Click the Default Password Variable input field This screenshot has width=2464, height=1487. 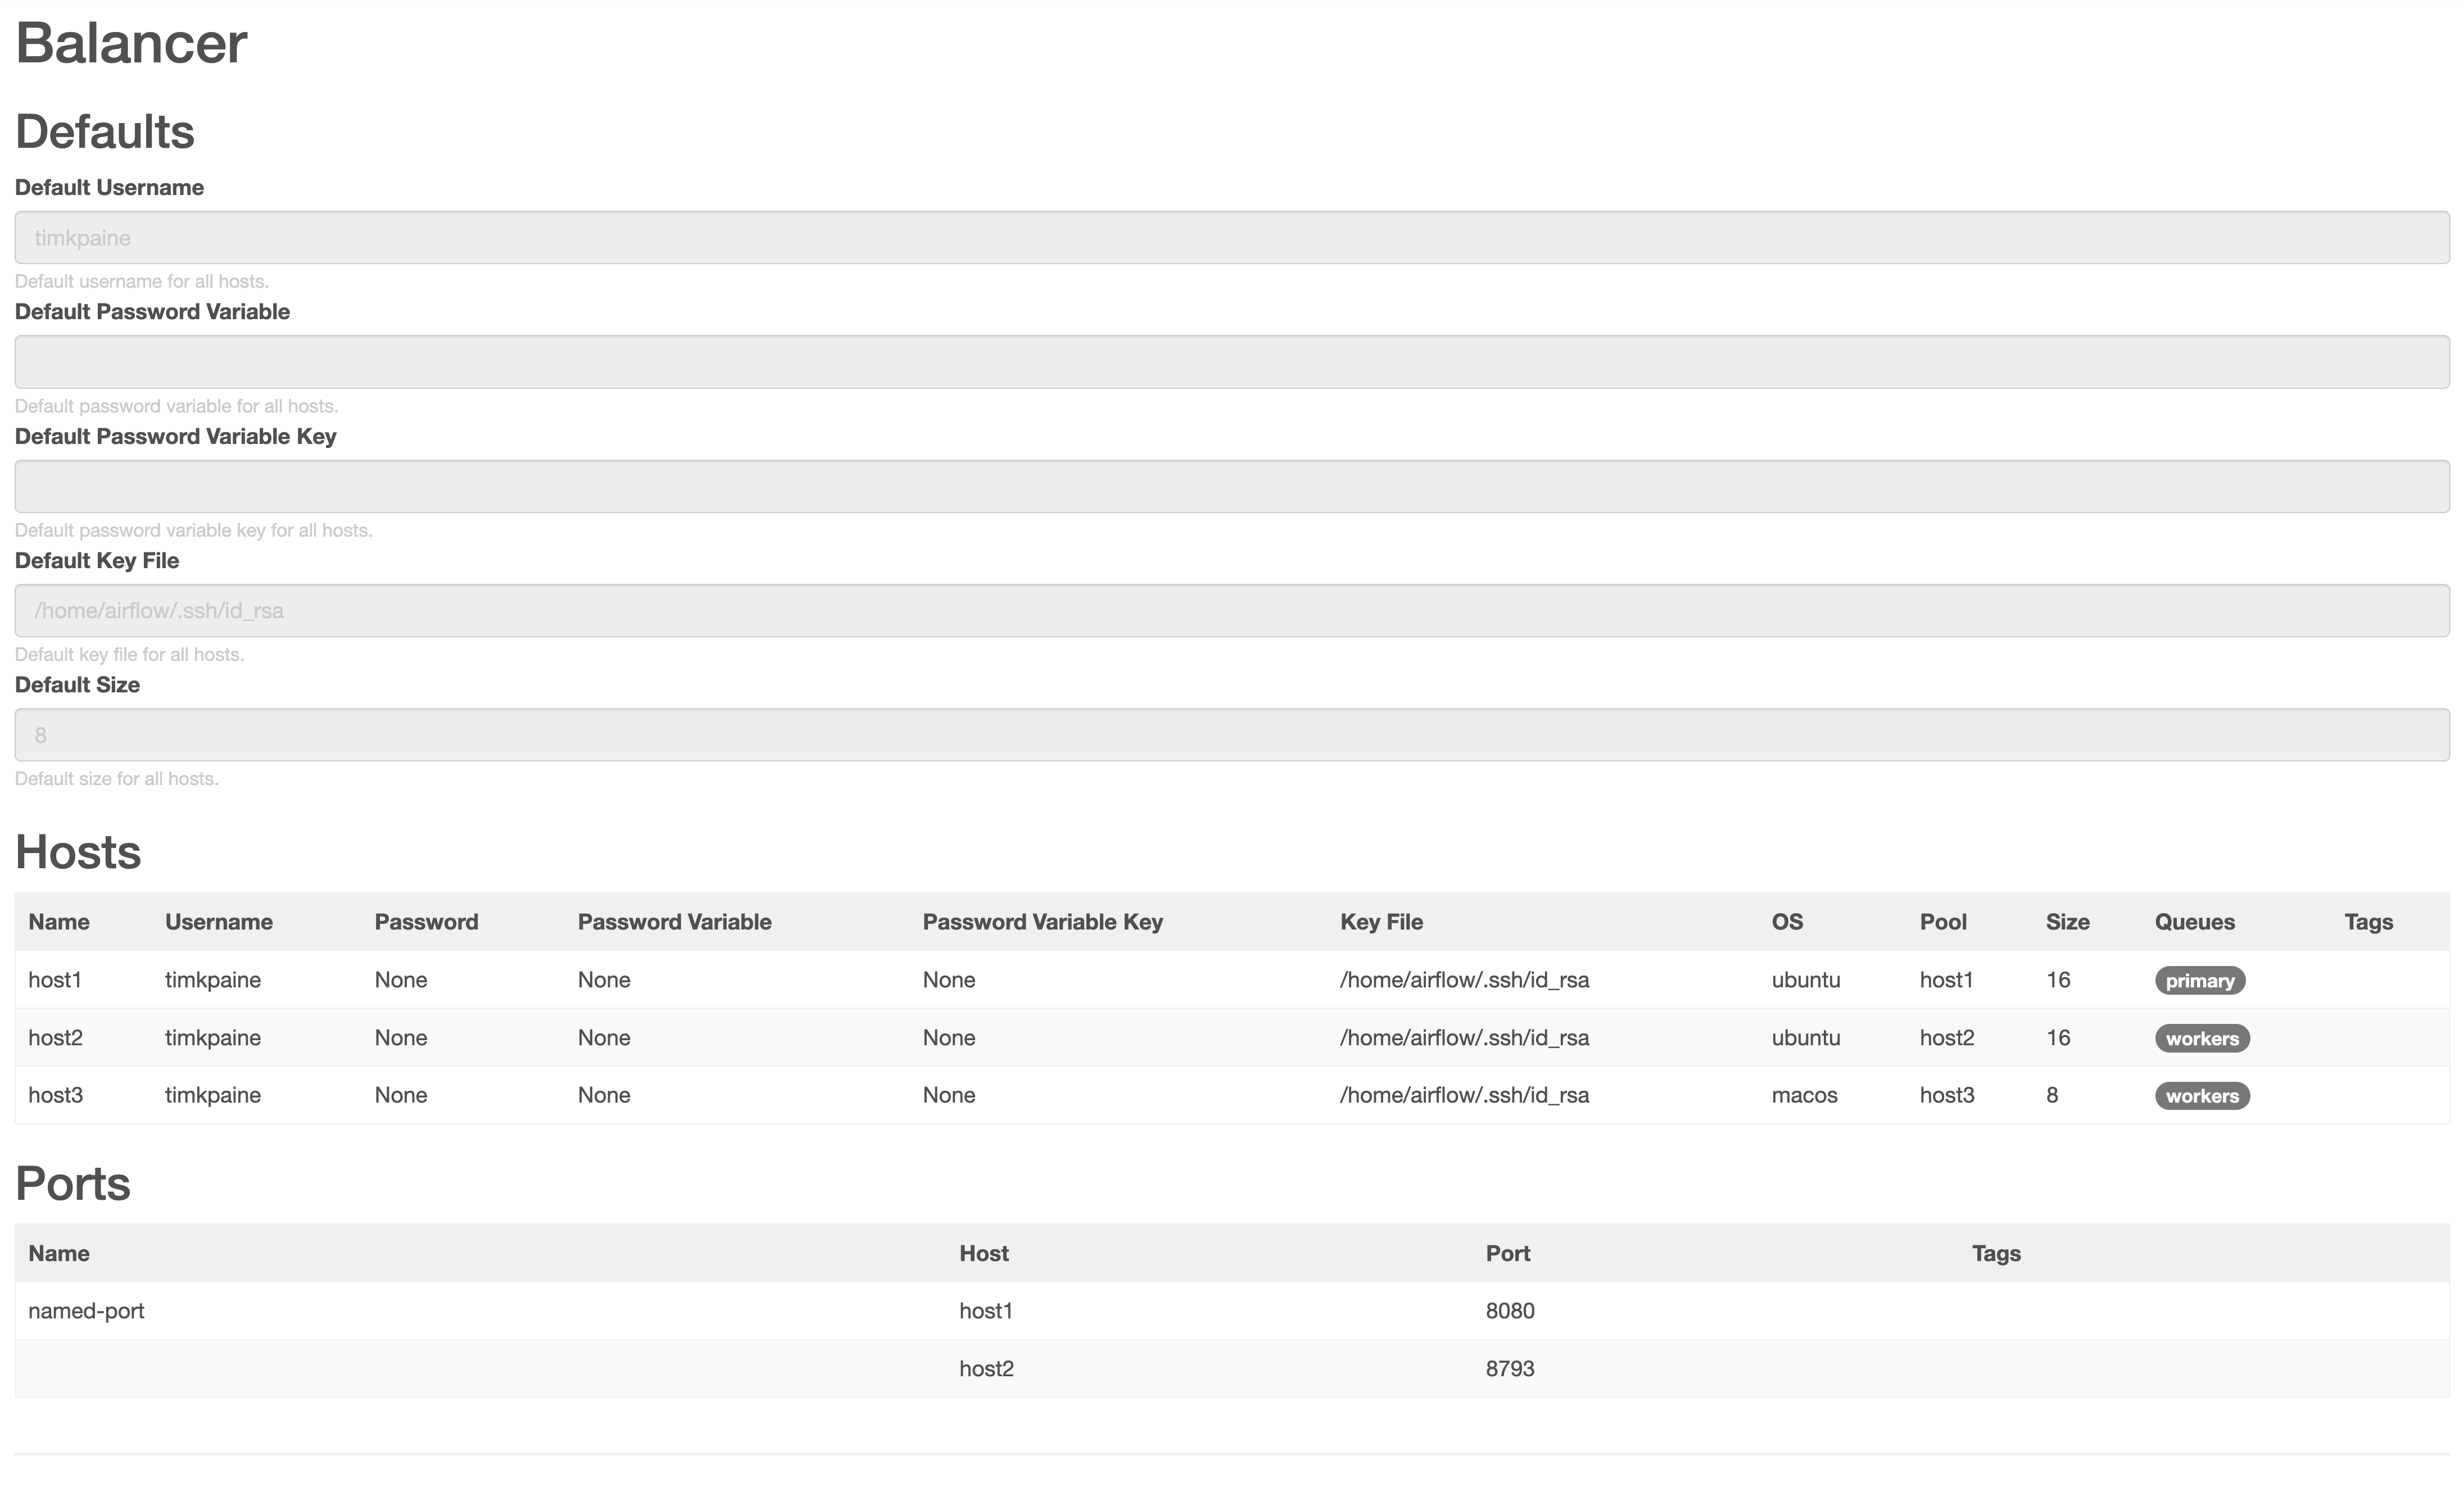point(1232,361)
